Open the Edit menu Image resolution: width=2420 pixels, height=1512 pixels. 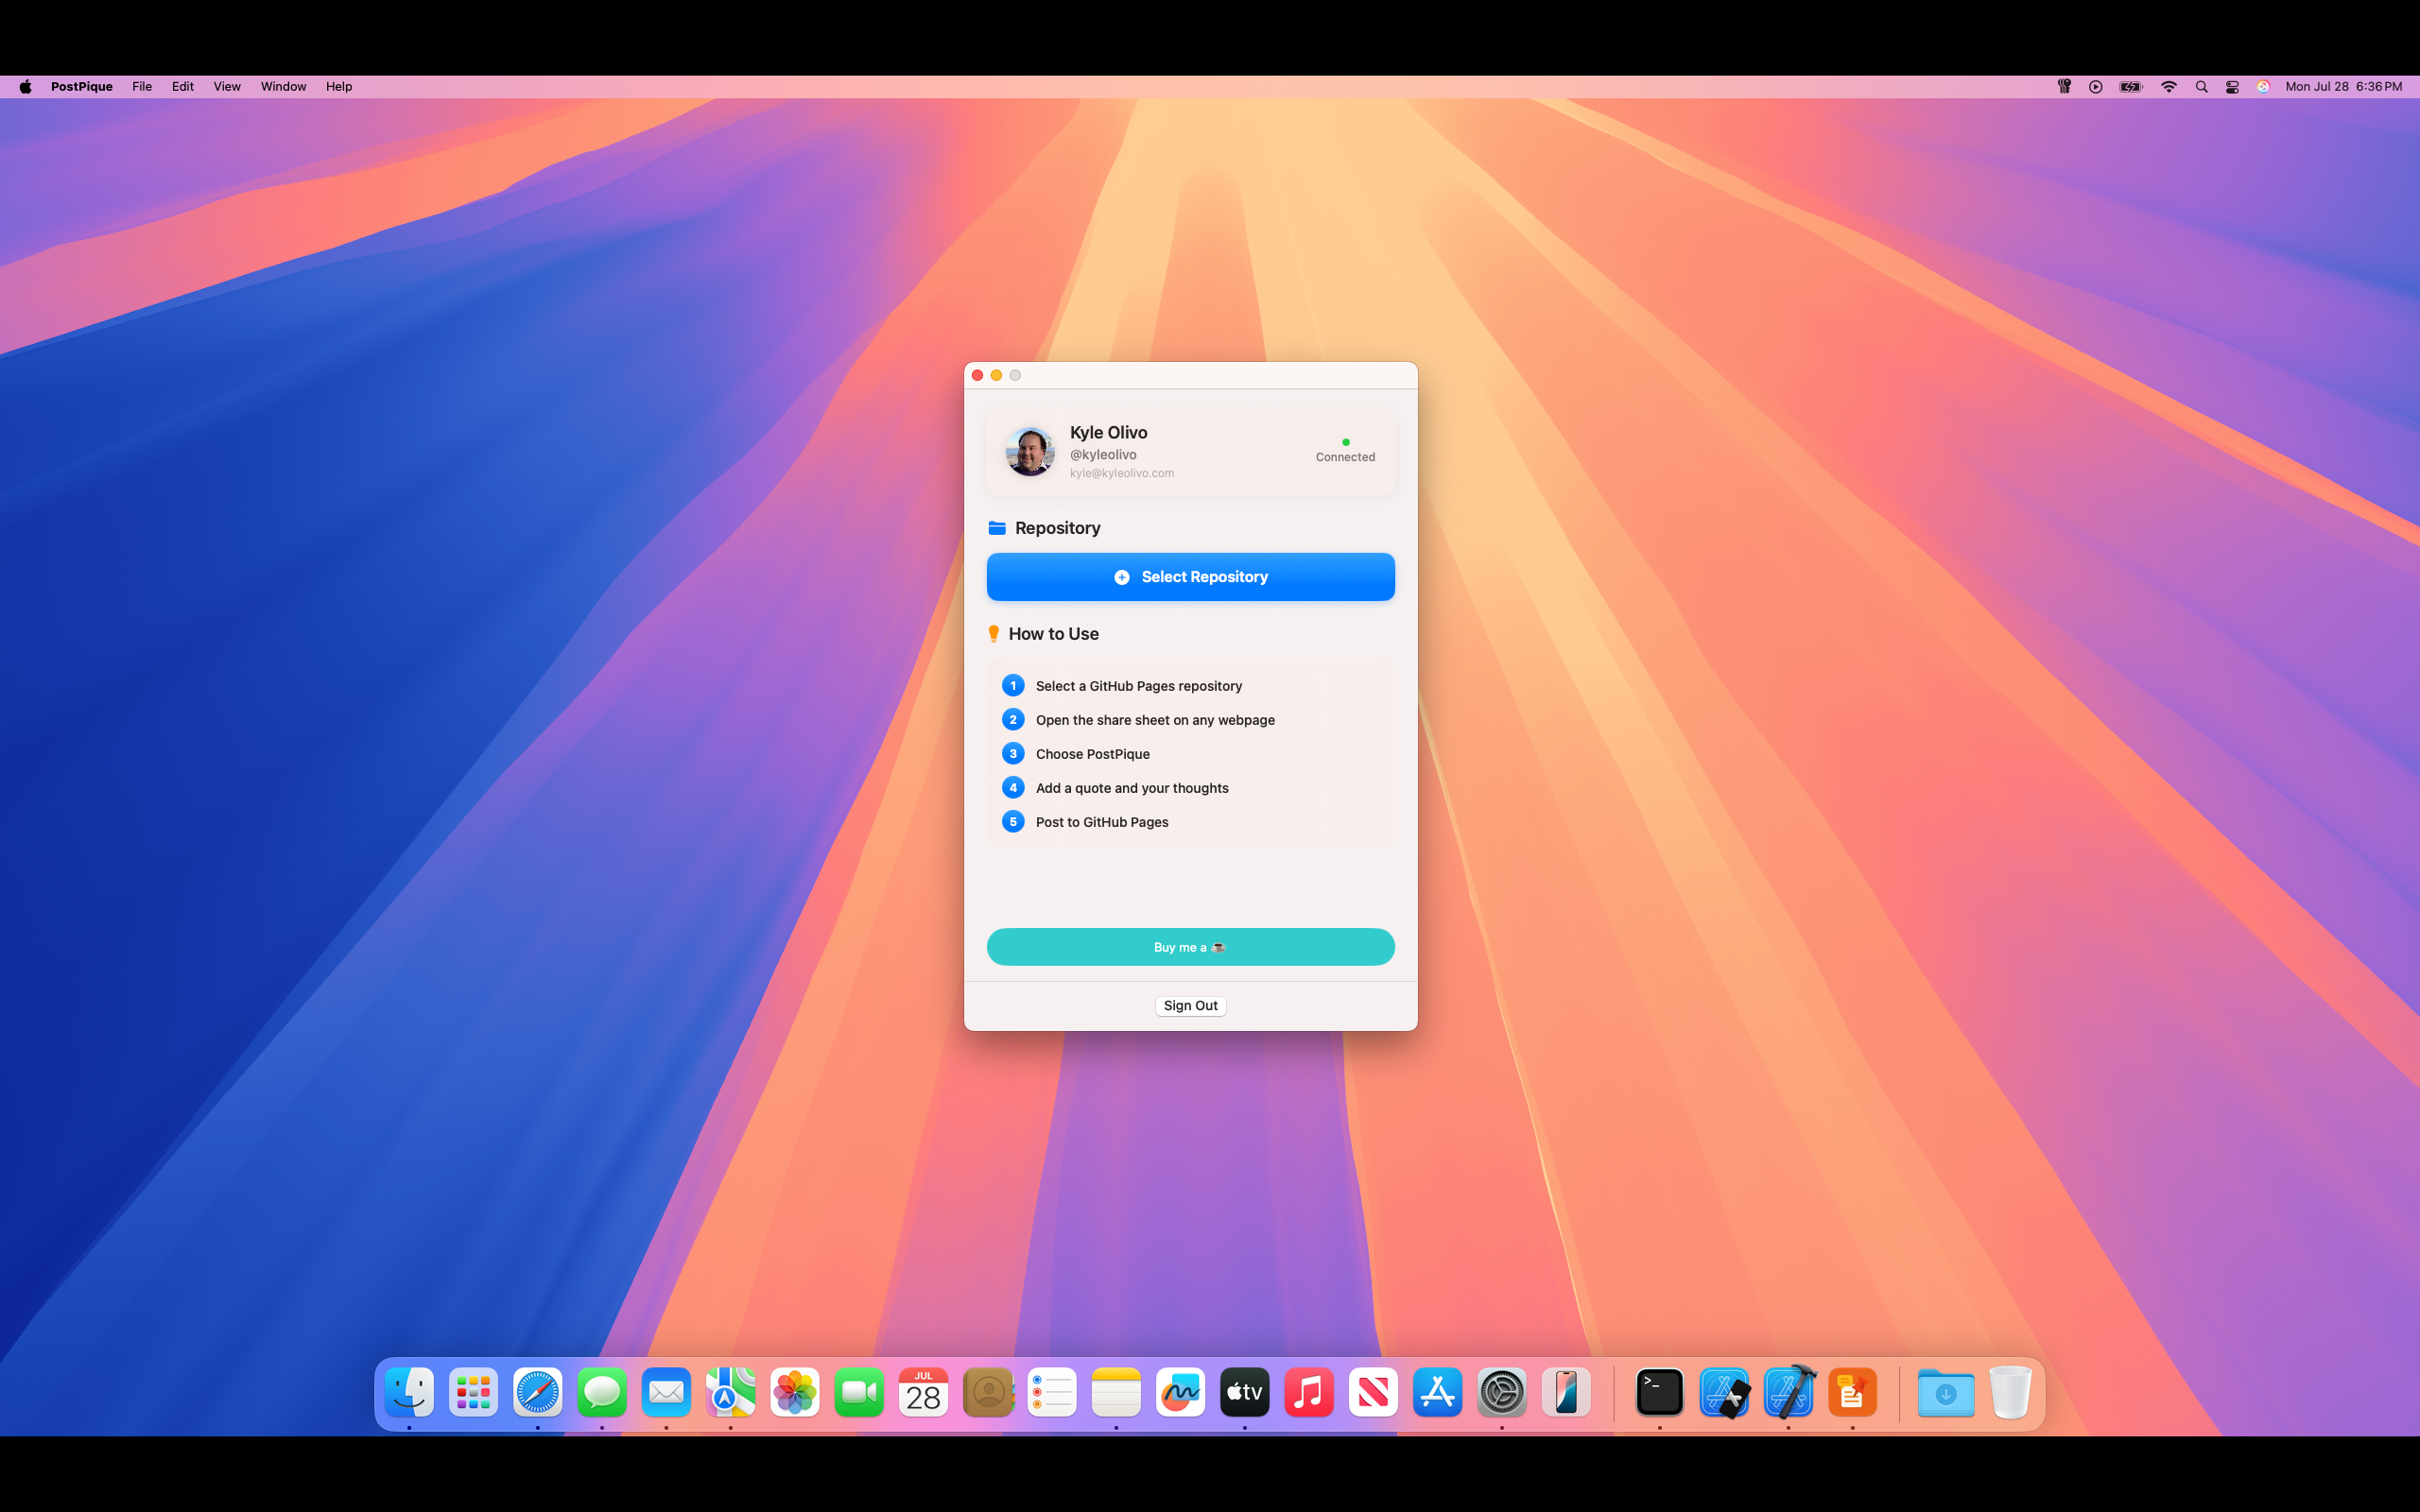183,87
